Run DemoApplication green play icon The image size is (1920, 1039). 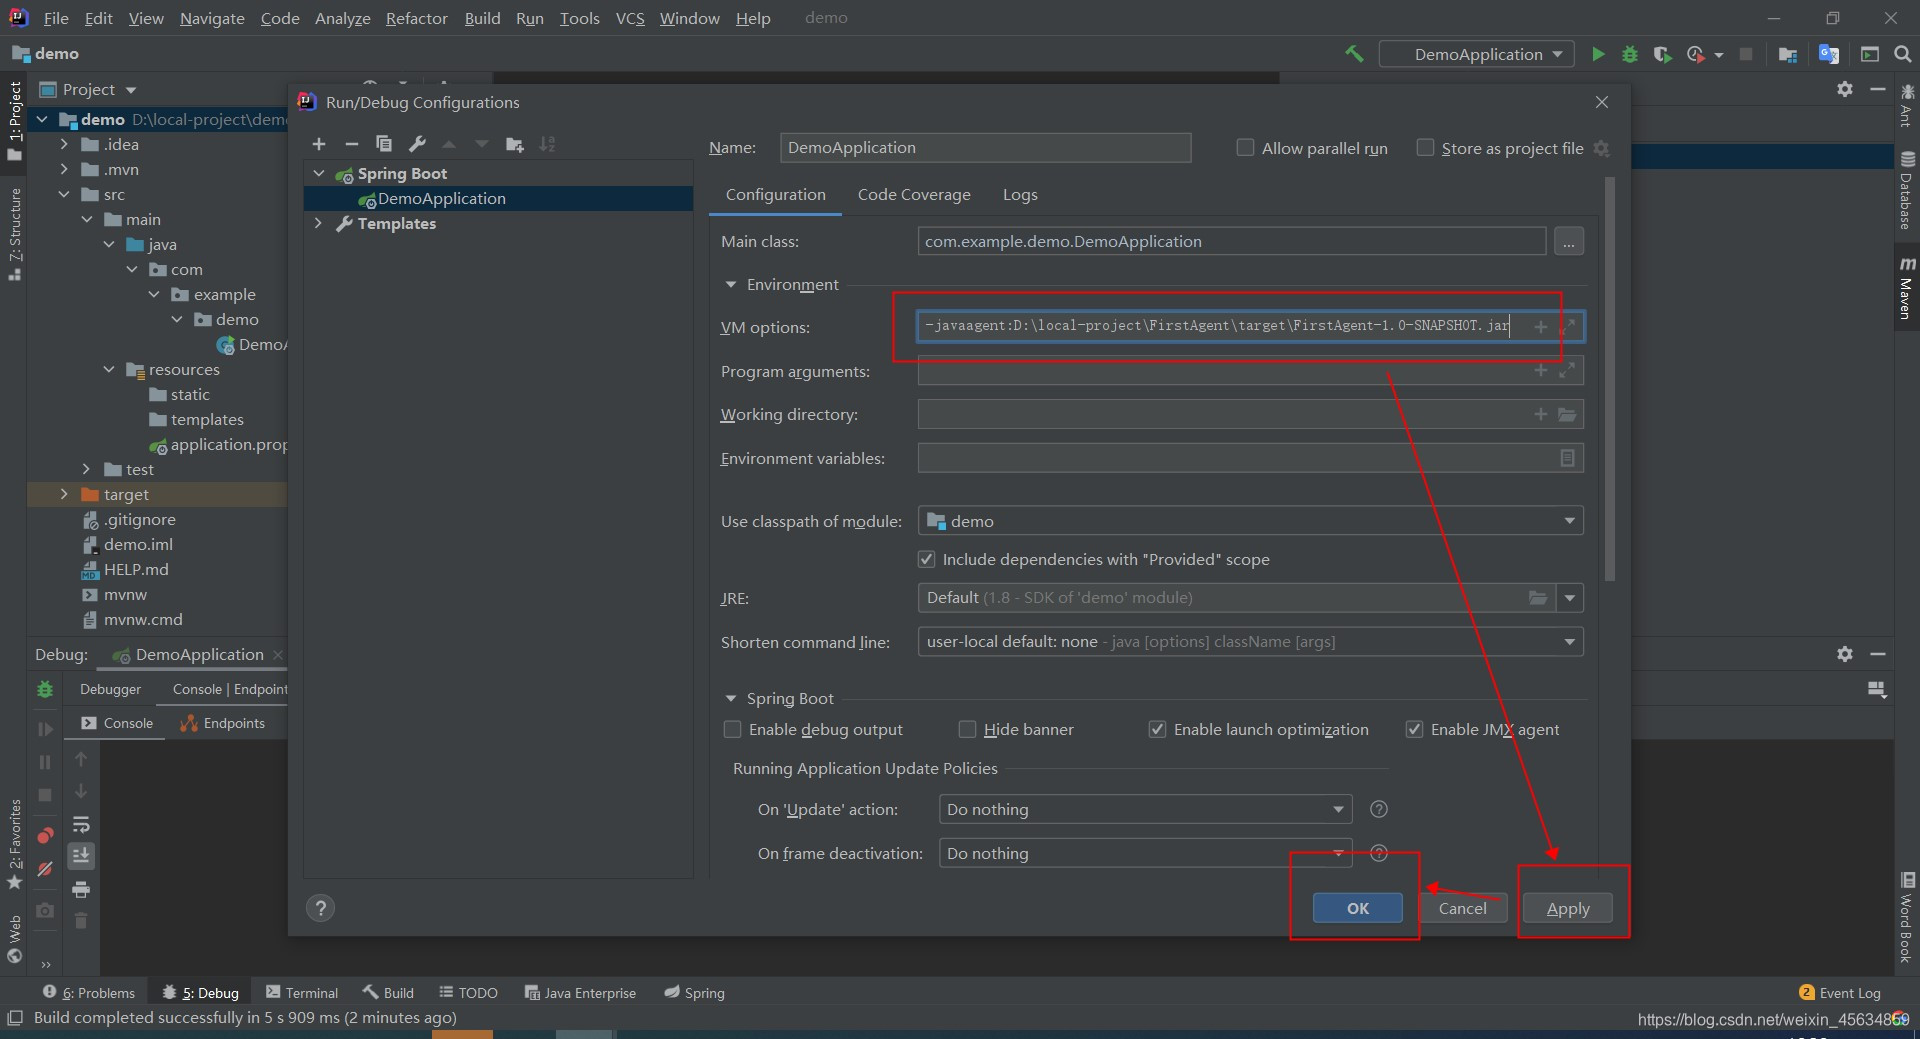pyautogui.click(x=1598, y=54)
